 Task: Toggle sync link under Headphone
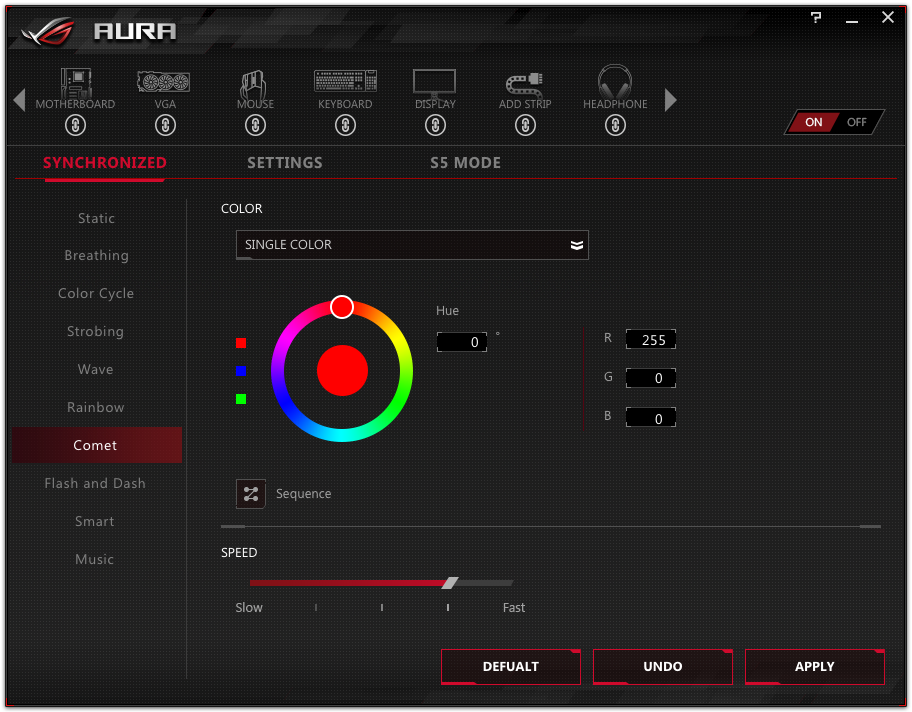click(615, 125)
